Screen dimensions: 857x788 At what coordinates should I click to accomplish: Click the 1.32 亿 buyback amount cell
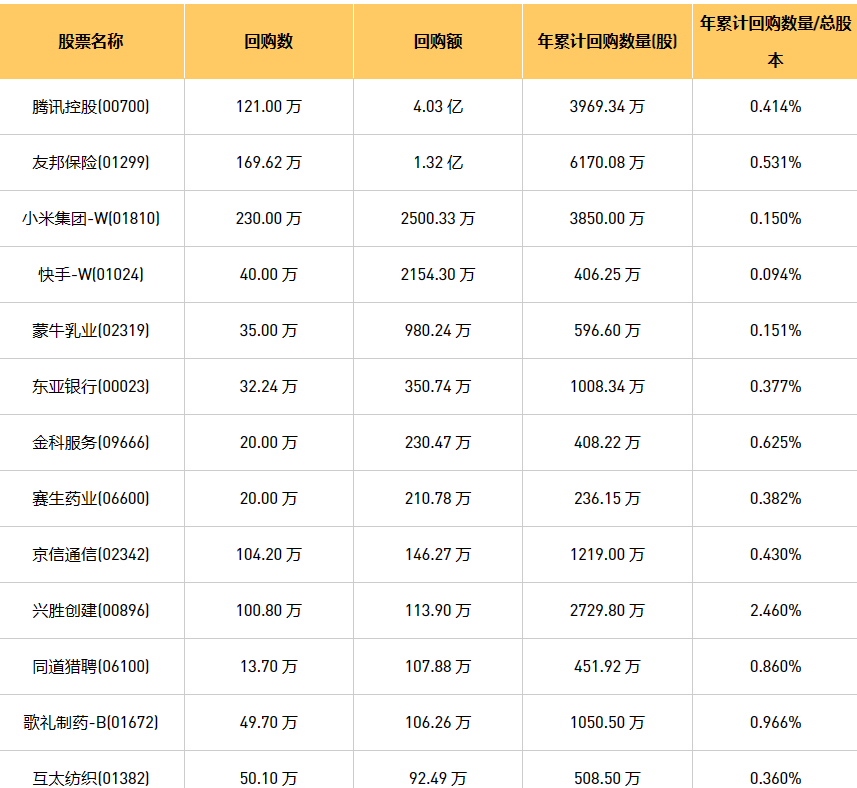pos(438,162)
